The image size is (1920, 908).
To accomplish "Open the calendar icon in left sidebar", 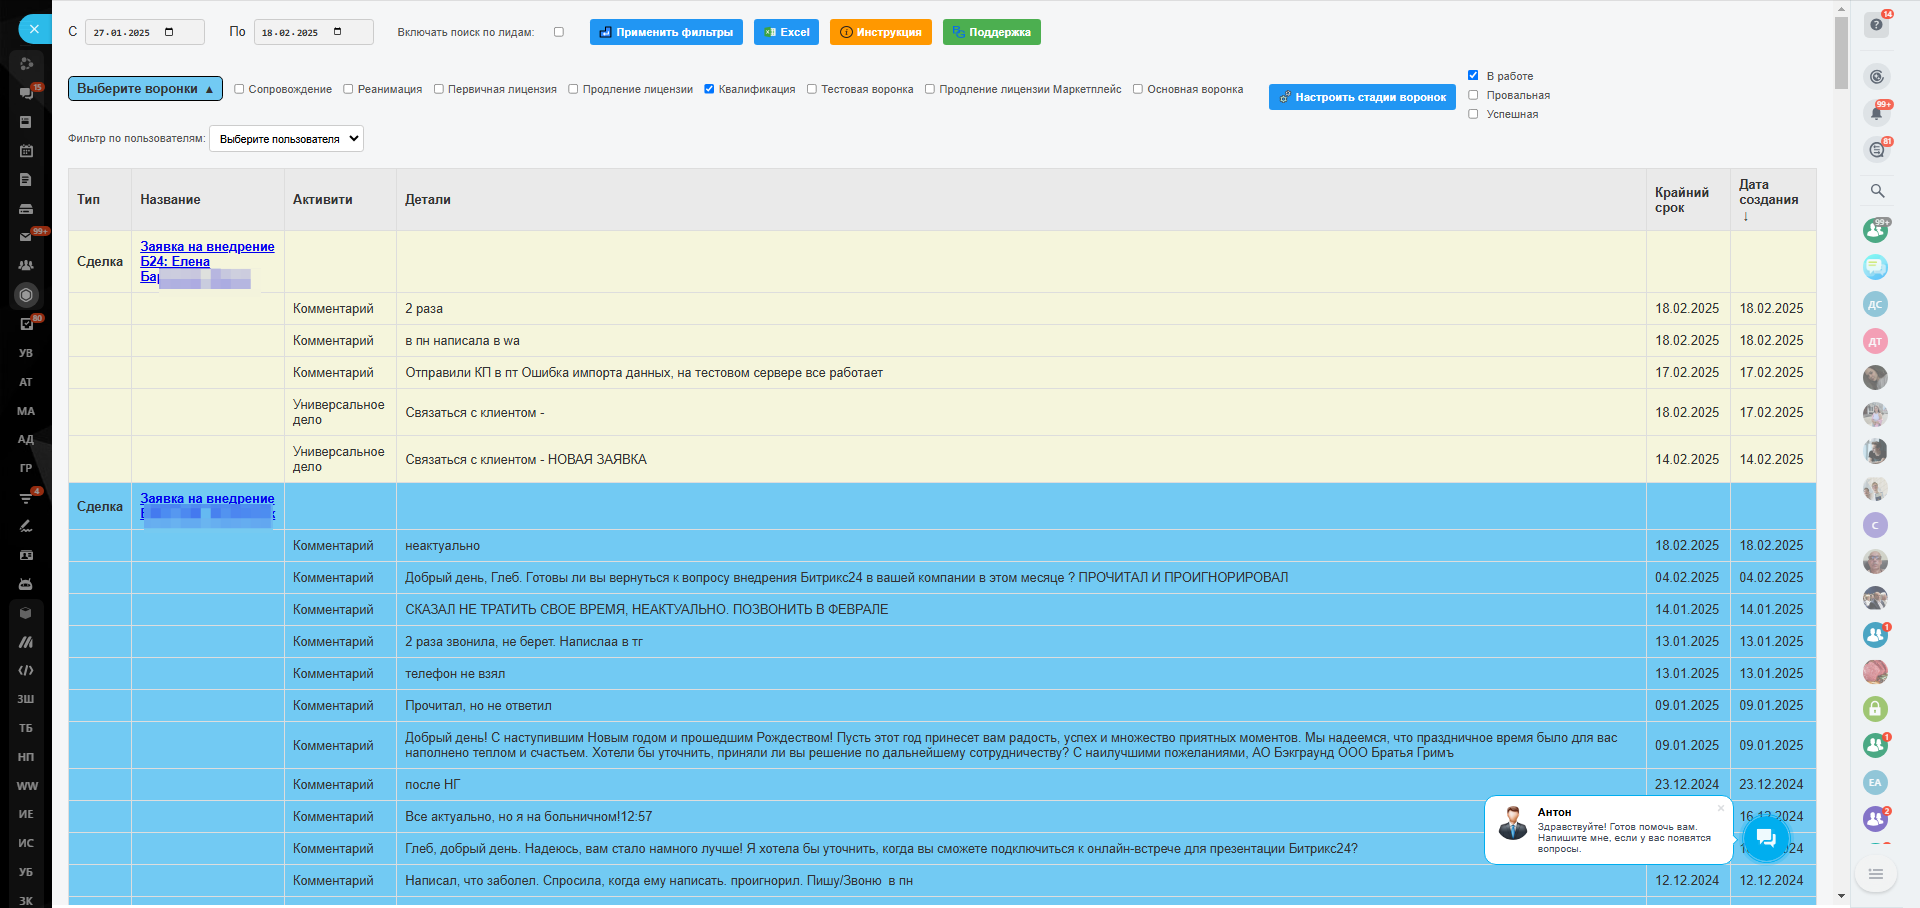I will pyautogui.click(x=26, y=151).
